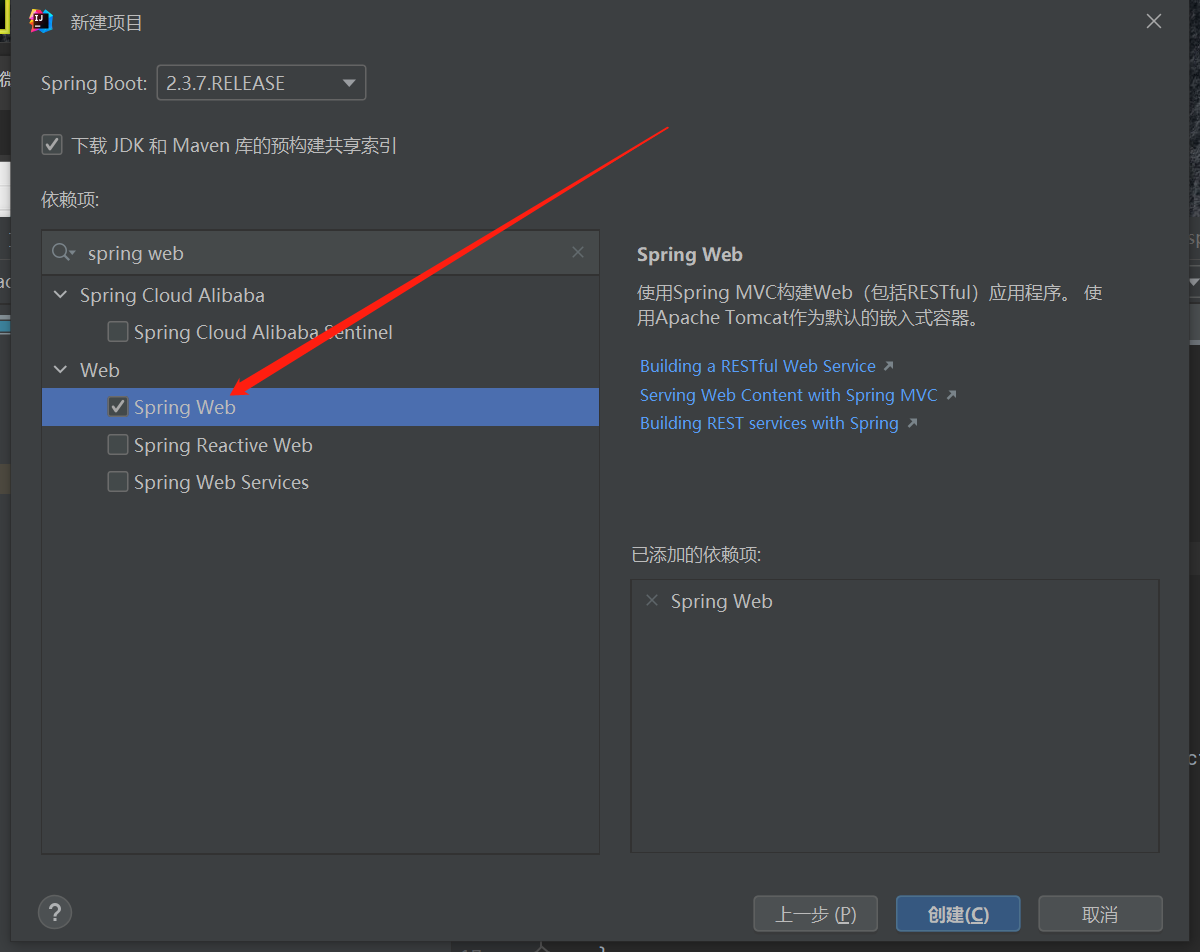The width and height of the screenshot is (1200, 952).
Task: Enable the Spring Web Services checkbox
Action: point(118,482)
